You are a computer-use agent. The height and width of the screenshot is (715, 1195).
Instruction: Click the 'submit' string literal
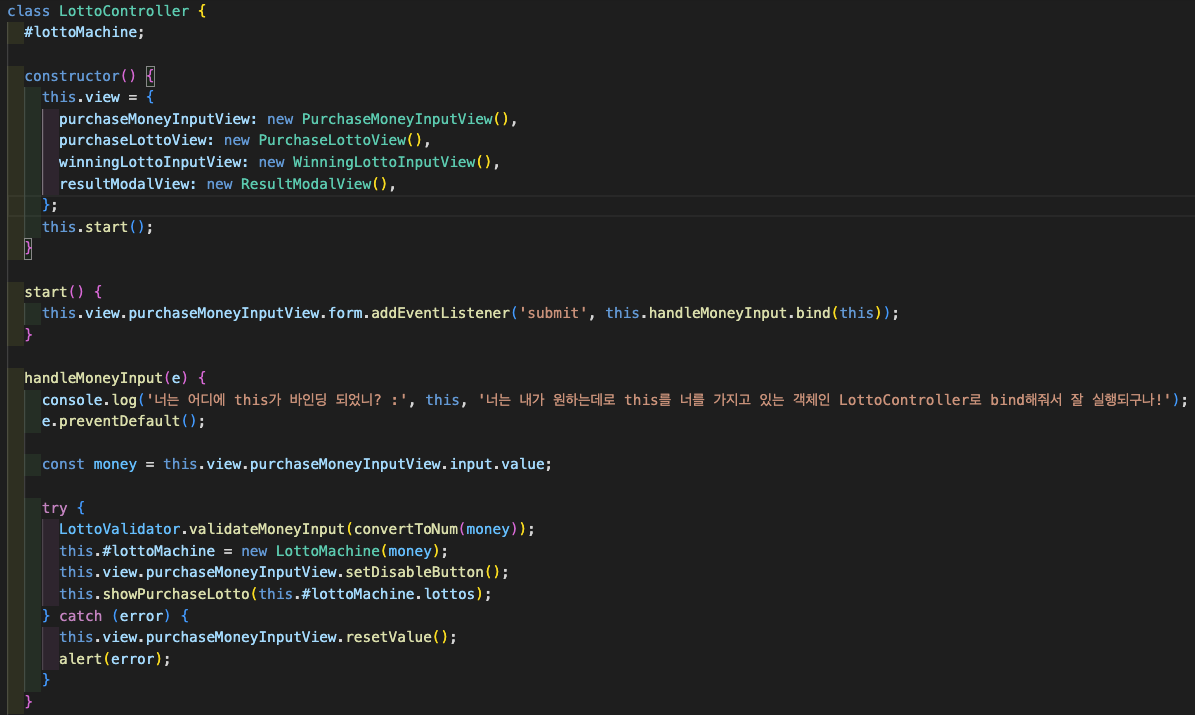(x=550, y=313)
